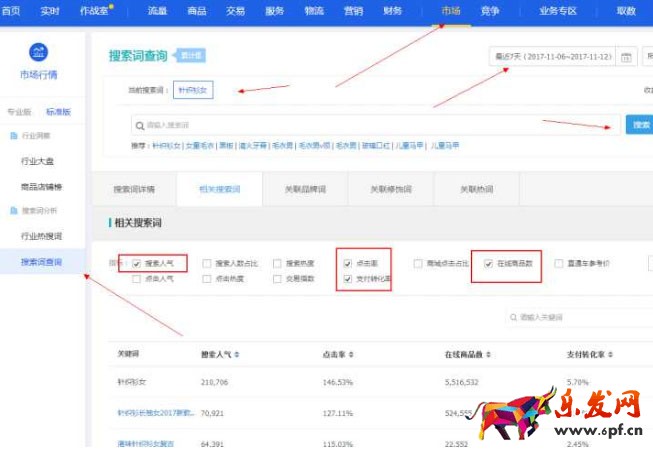Collapse the 搜索词分析 sidebar section
653x451 pixels.
point(40,211)
